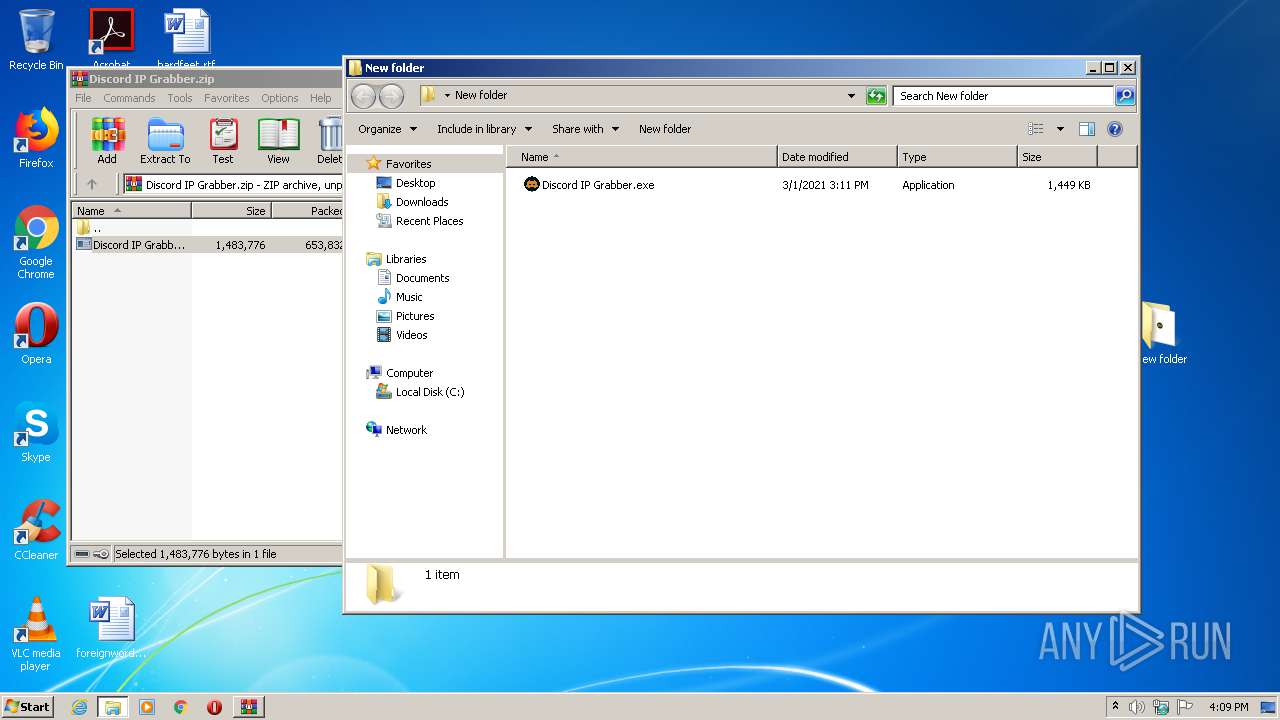Screen dimensions: 1280x720
Task: Click the Search New folder field
Action: click(1003, 96)
